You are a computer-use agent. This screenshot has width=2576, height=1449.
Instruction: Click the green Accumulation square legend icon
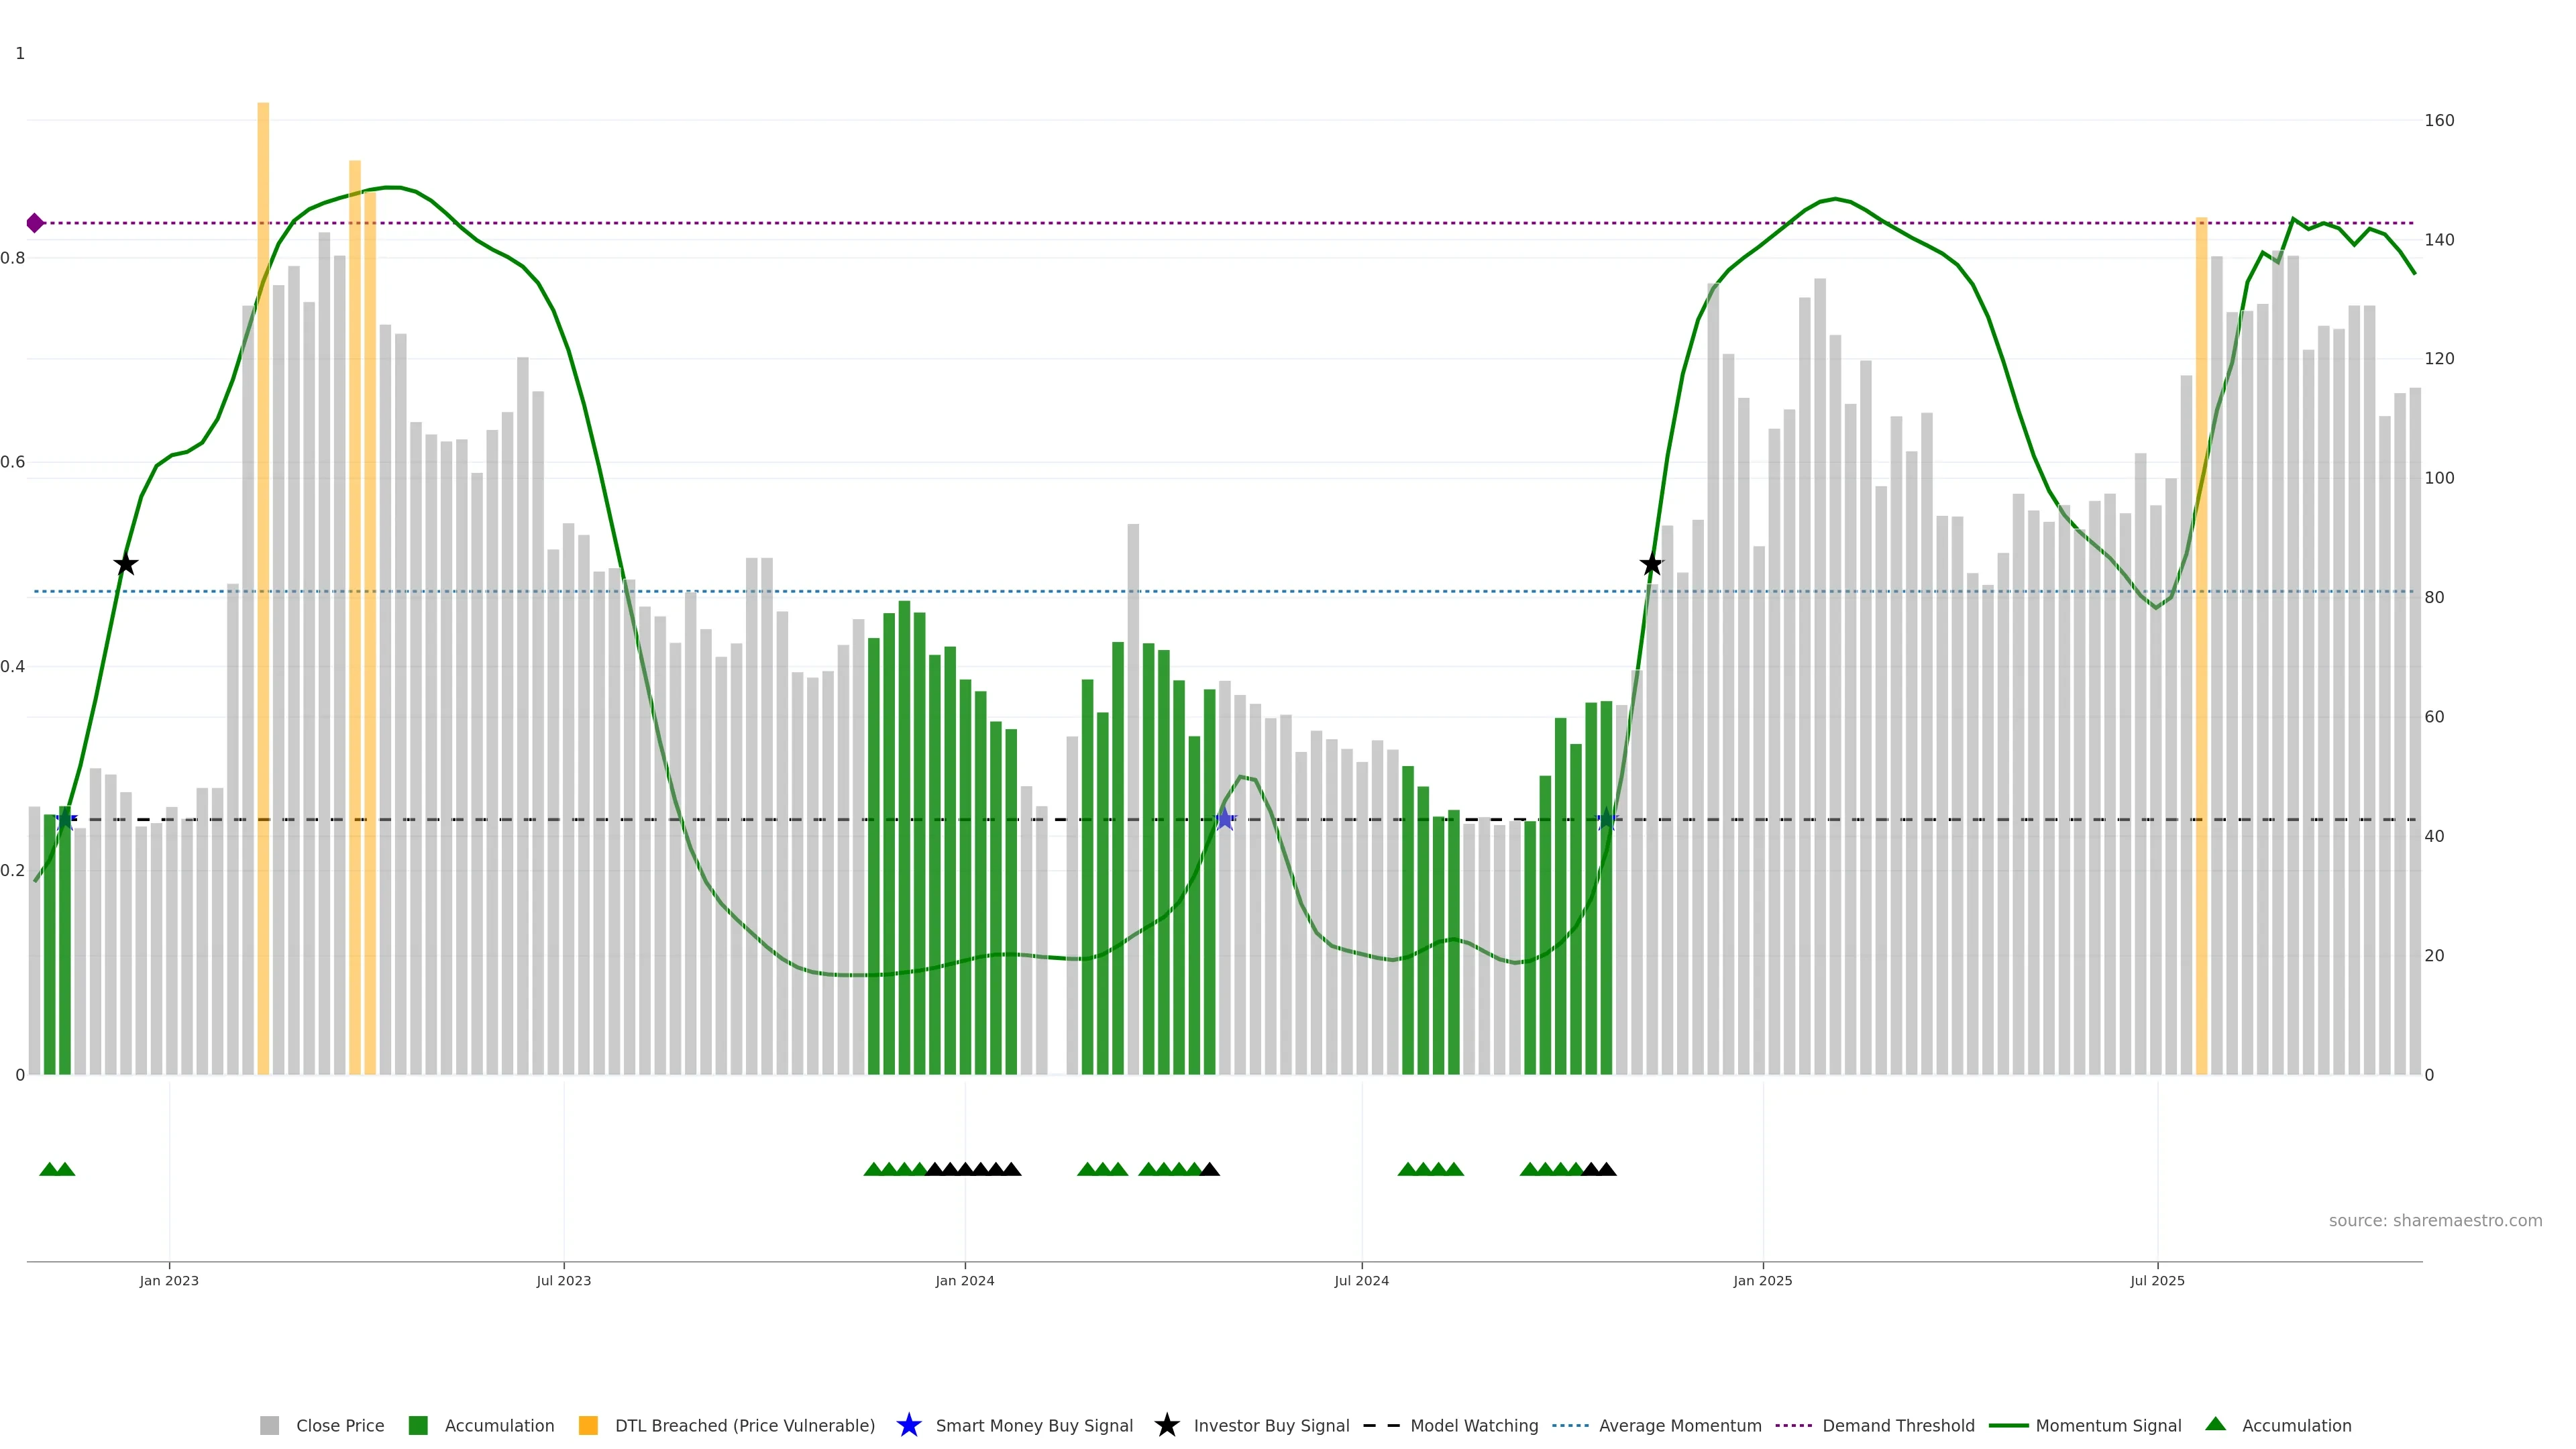(x=418, y=1425)
